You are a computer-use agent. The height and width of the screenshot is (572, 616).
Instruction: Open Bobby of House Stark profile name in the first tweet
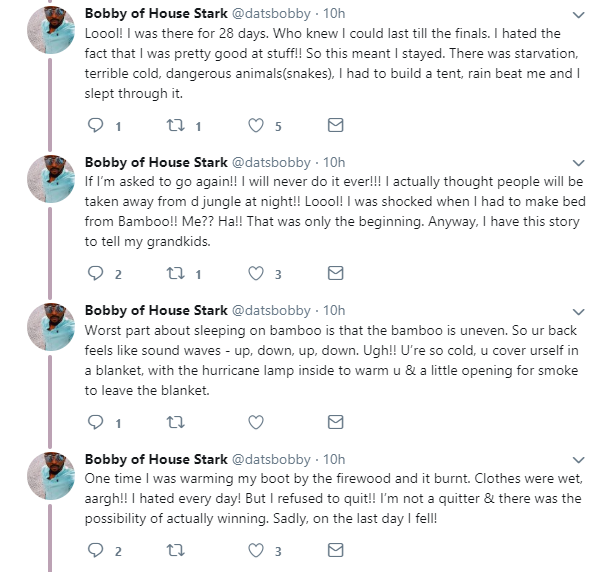pyautogui.click(x=156, y=14)
